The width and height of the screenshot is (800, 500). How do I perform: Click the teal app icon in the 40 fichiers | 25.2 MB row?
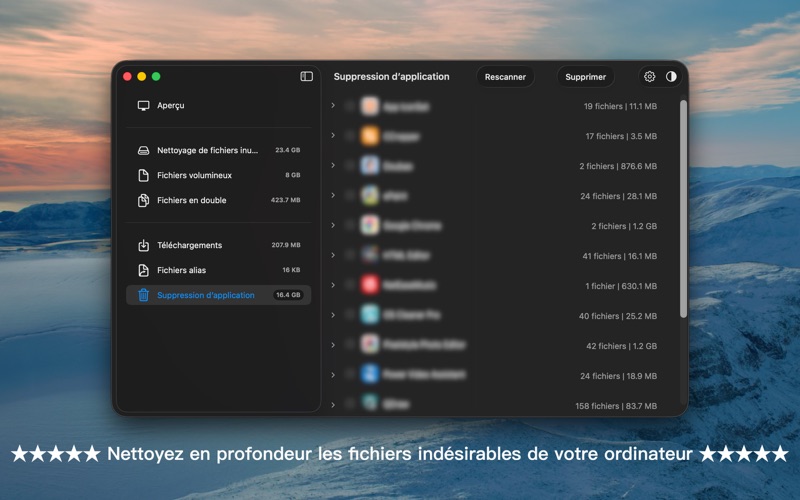pyautogui.click(x=370, y=315)
